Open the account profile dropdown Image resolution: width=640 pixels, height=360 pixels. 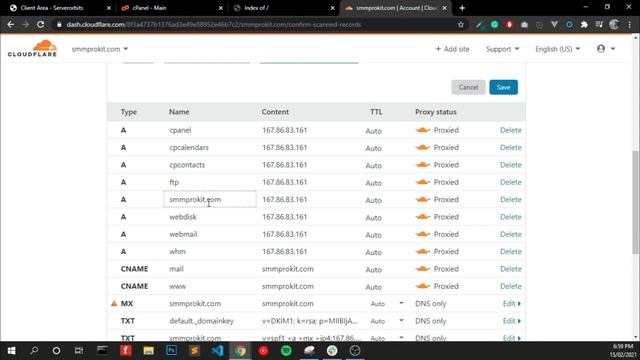[x=606, y=49]
